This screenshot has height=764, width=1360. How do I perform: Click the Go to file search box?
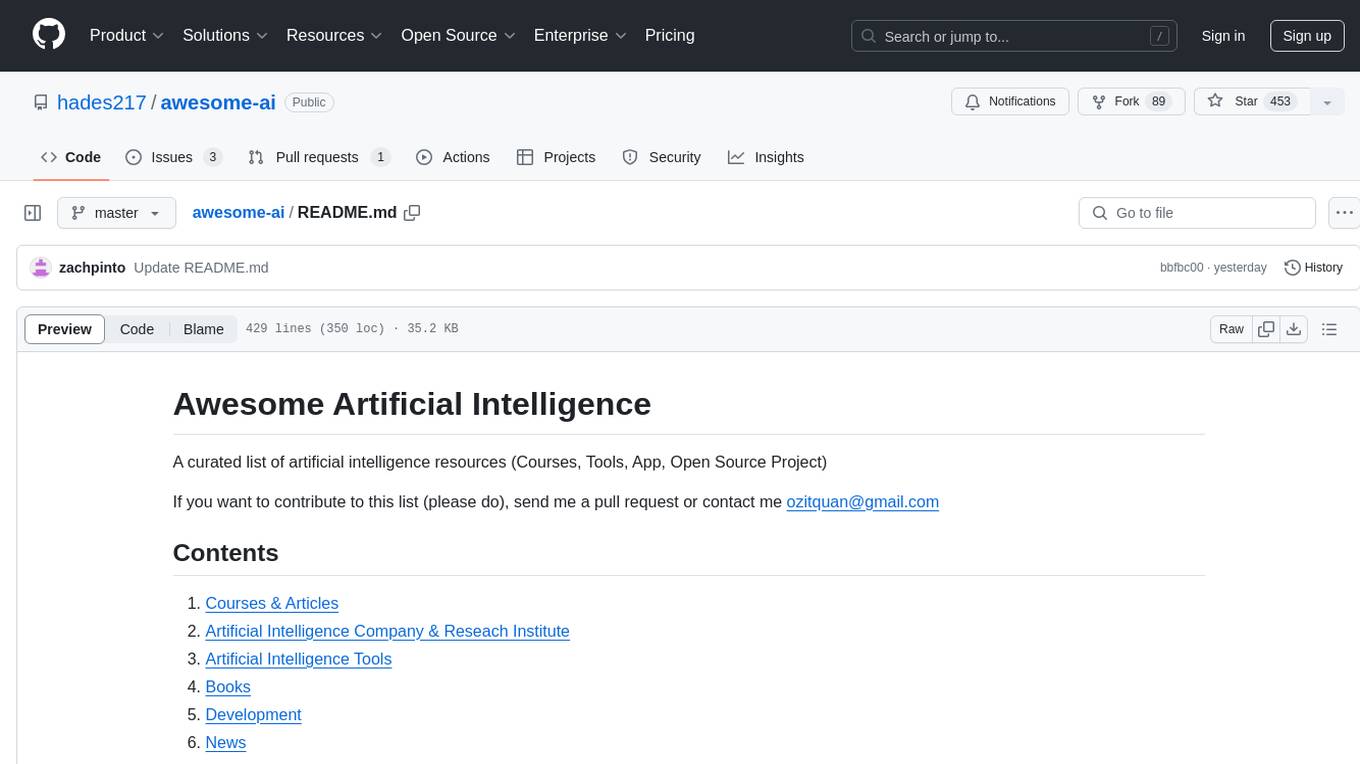[1197, 213]
